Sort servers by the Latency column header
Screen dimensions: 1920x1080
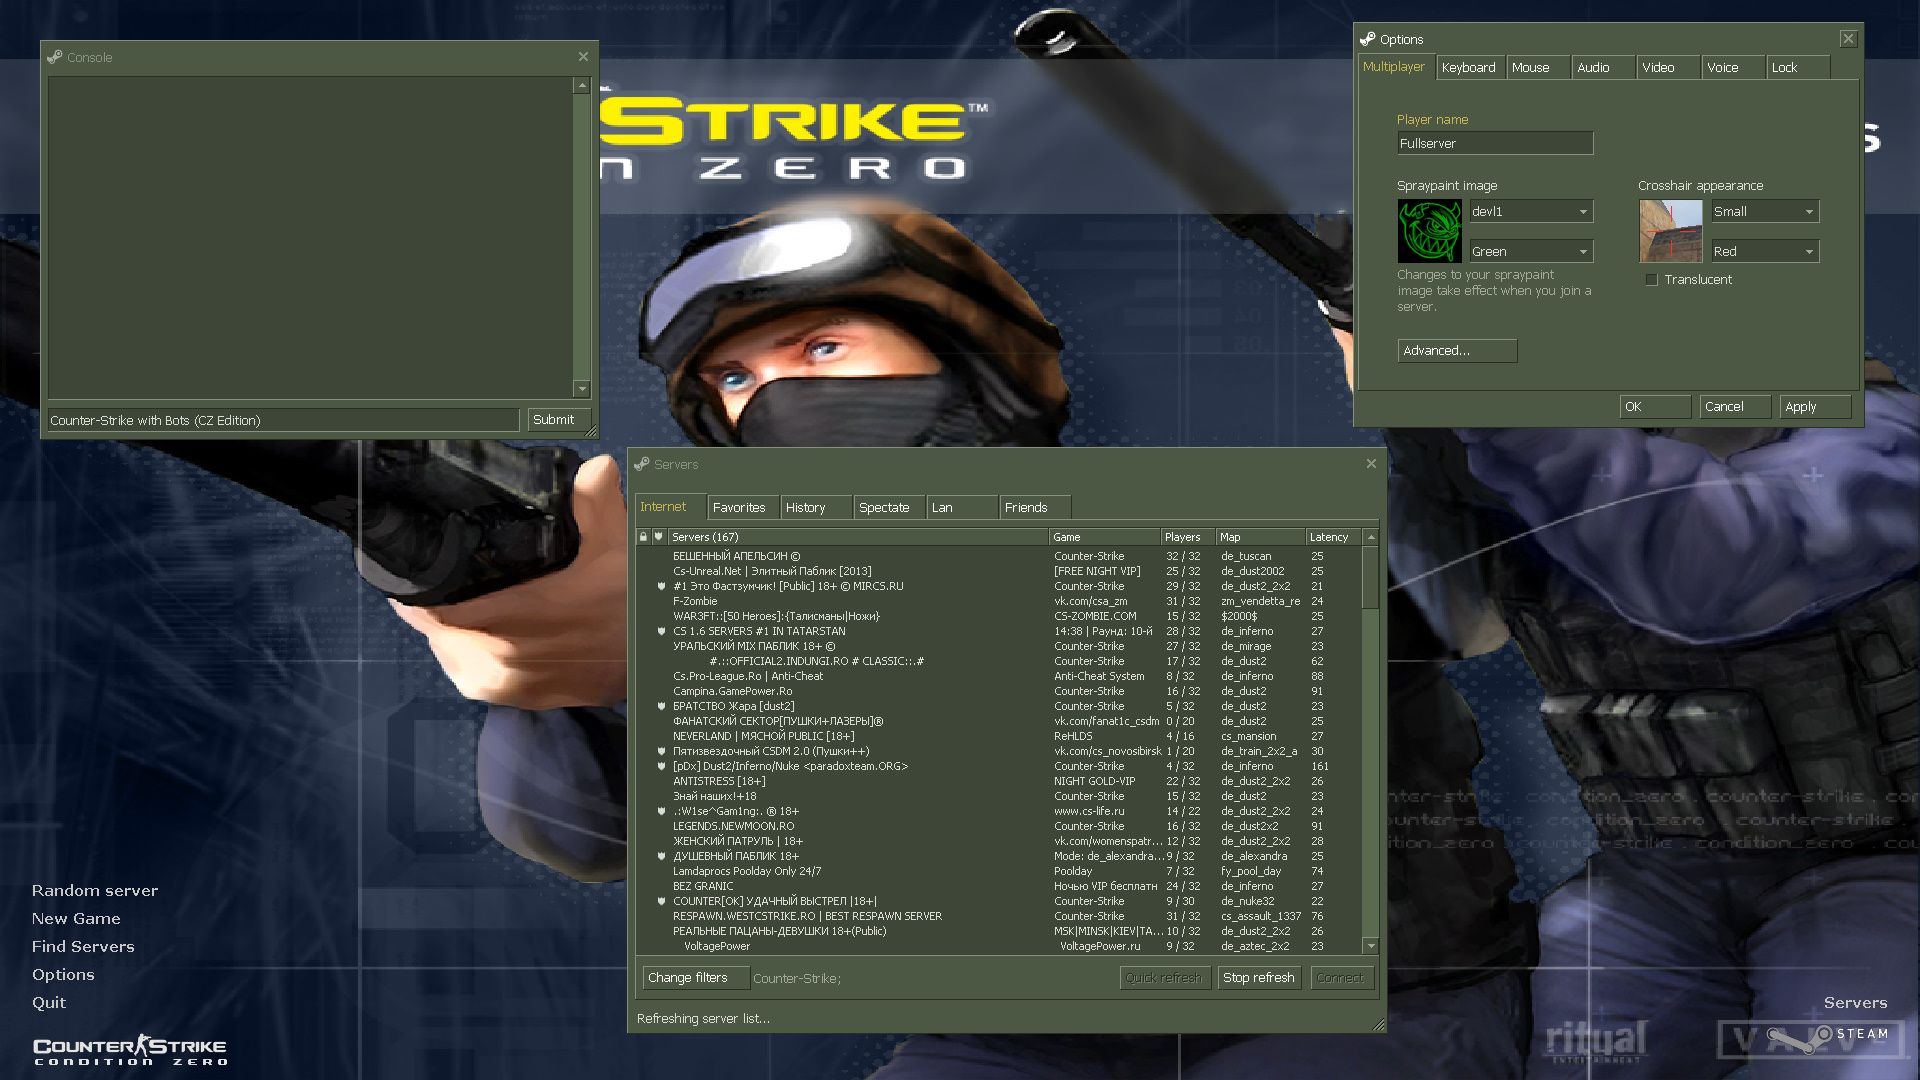1334,537
